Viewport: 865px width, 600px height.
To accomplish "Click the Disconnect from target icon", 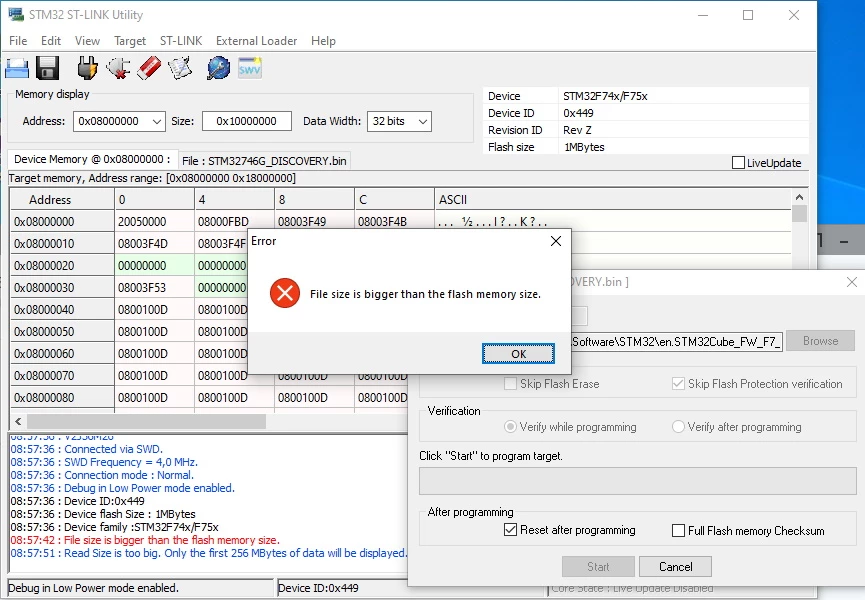I will pos(118,68).
